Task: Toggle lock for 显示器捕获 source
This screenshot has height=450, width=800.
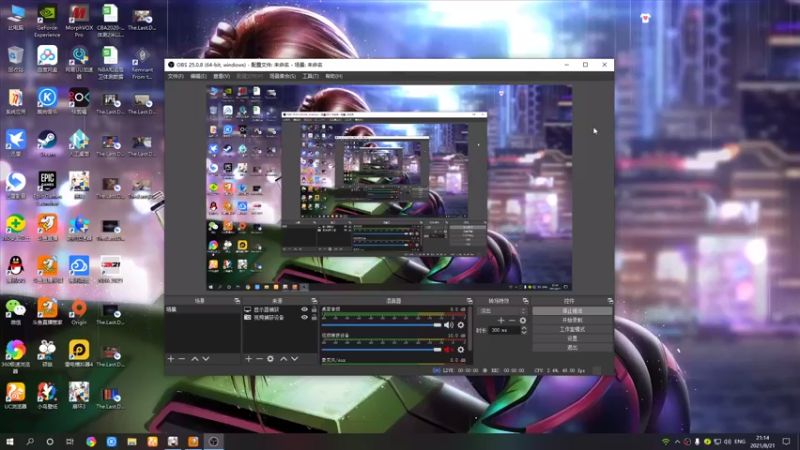Action: 314,310
